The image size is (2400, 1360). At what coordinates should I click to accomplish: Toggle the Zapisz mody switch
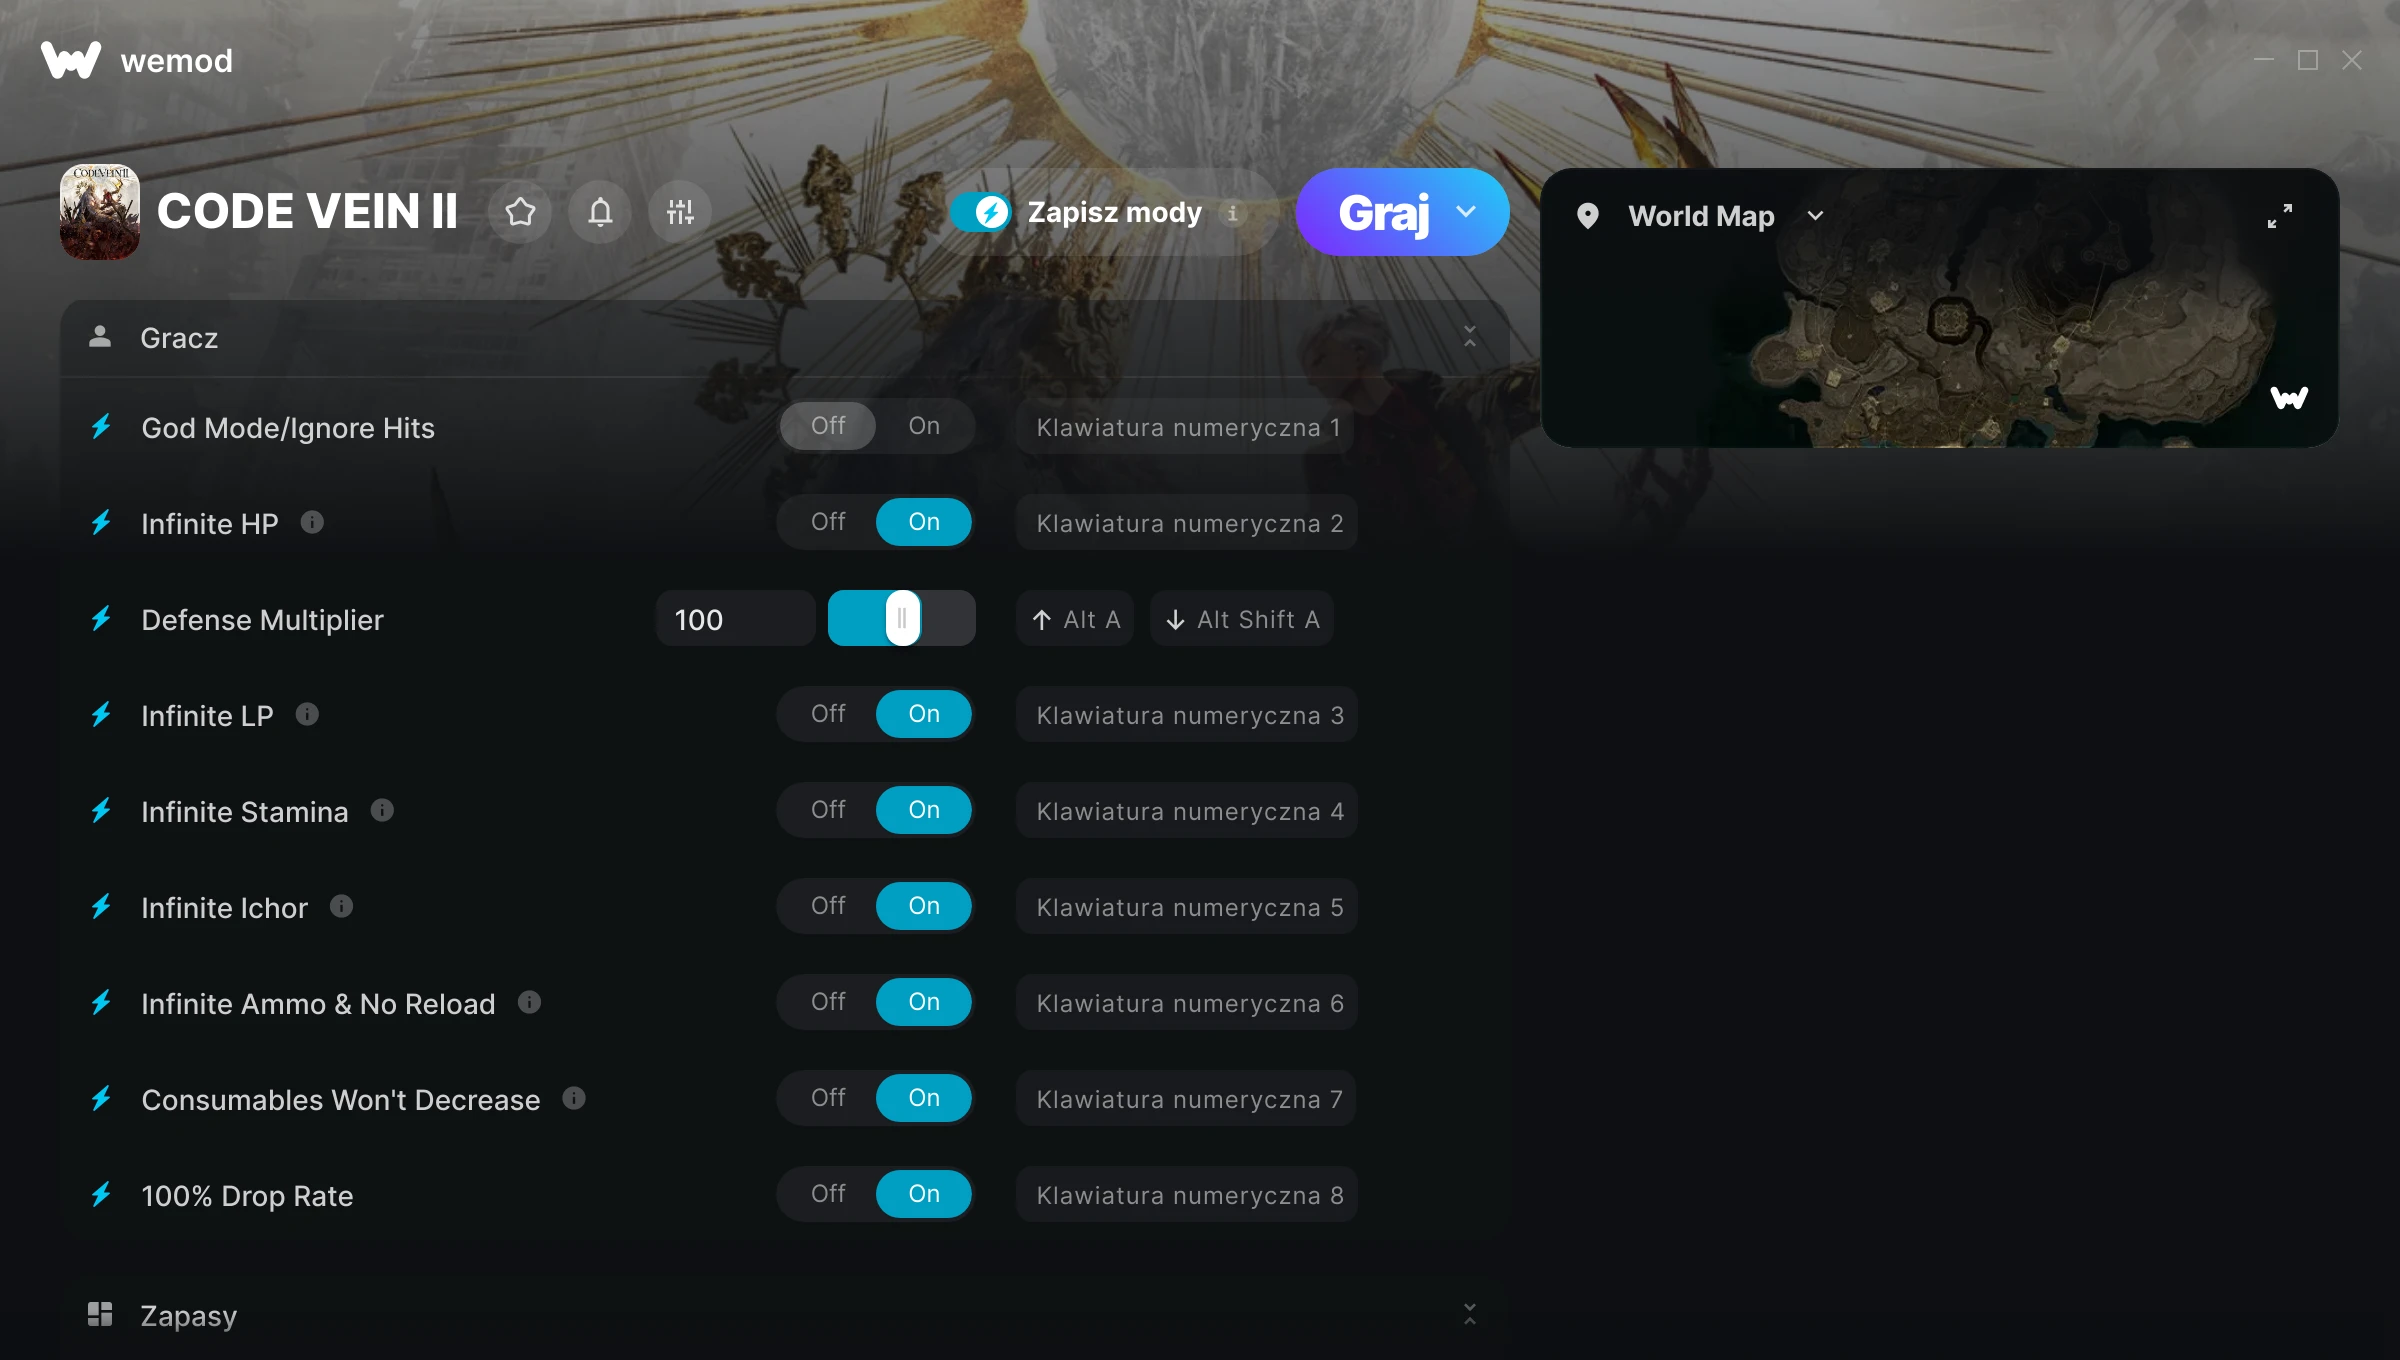click(981, 212)
